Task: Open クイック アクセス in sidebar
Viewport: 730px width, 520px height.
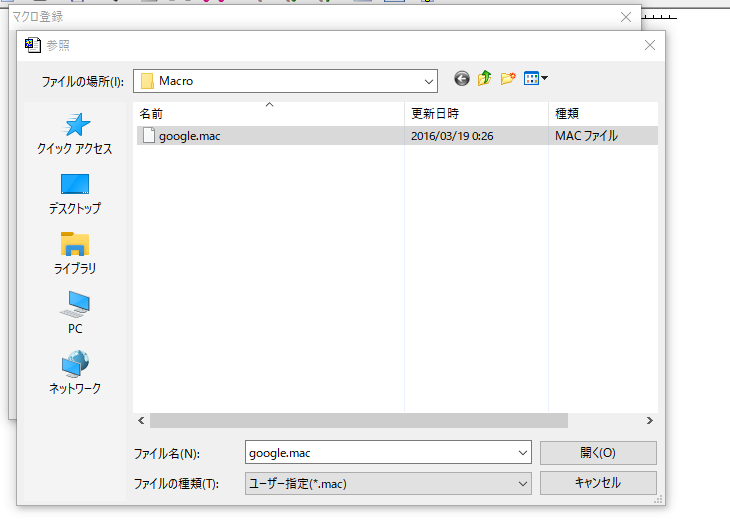Action: pos(75,134)
